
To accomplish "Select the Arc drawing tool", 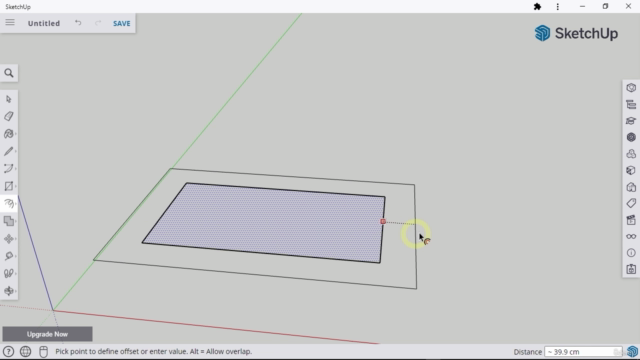I will pyautogui.click(x=9, y=169).
